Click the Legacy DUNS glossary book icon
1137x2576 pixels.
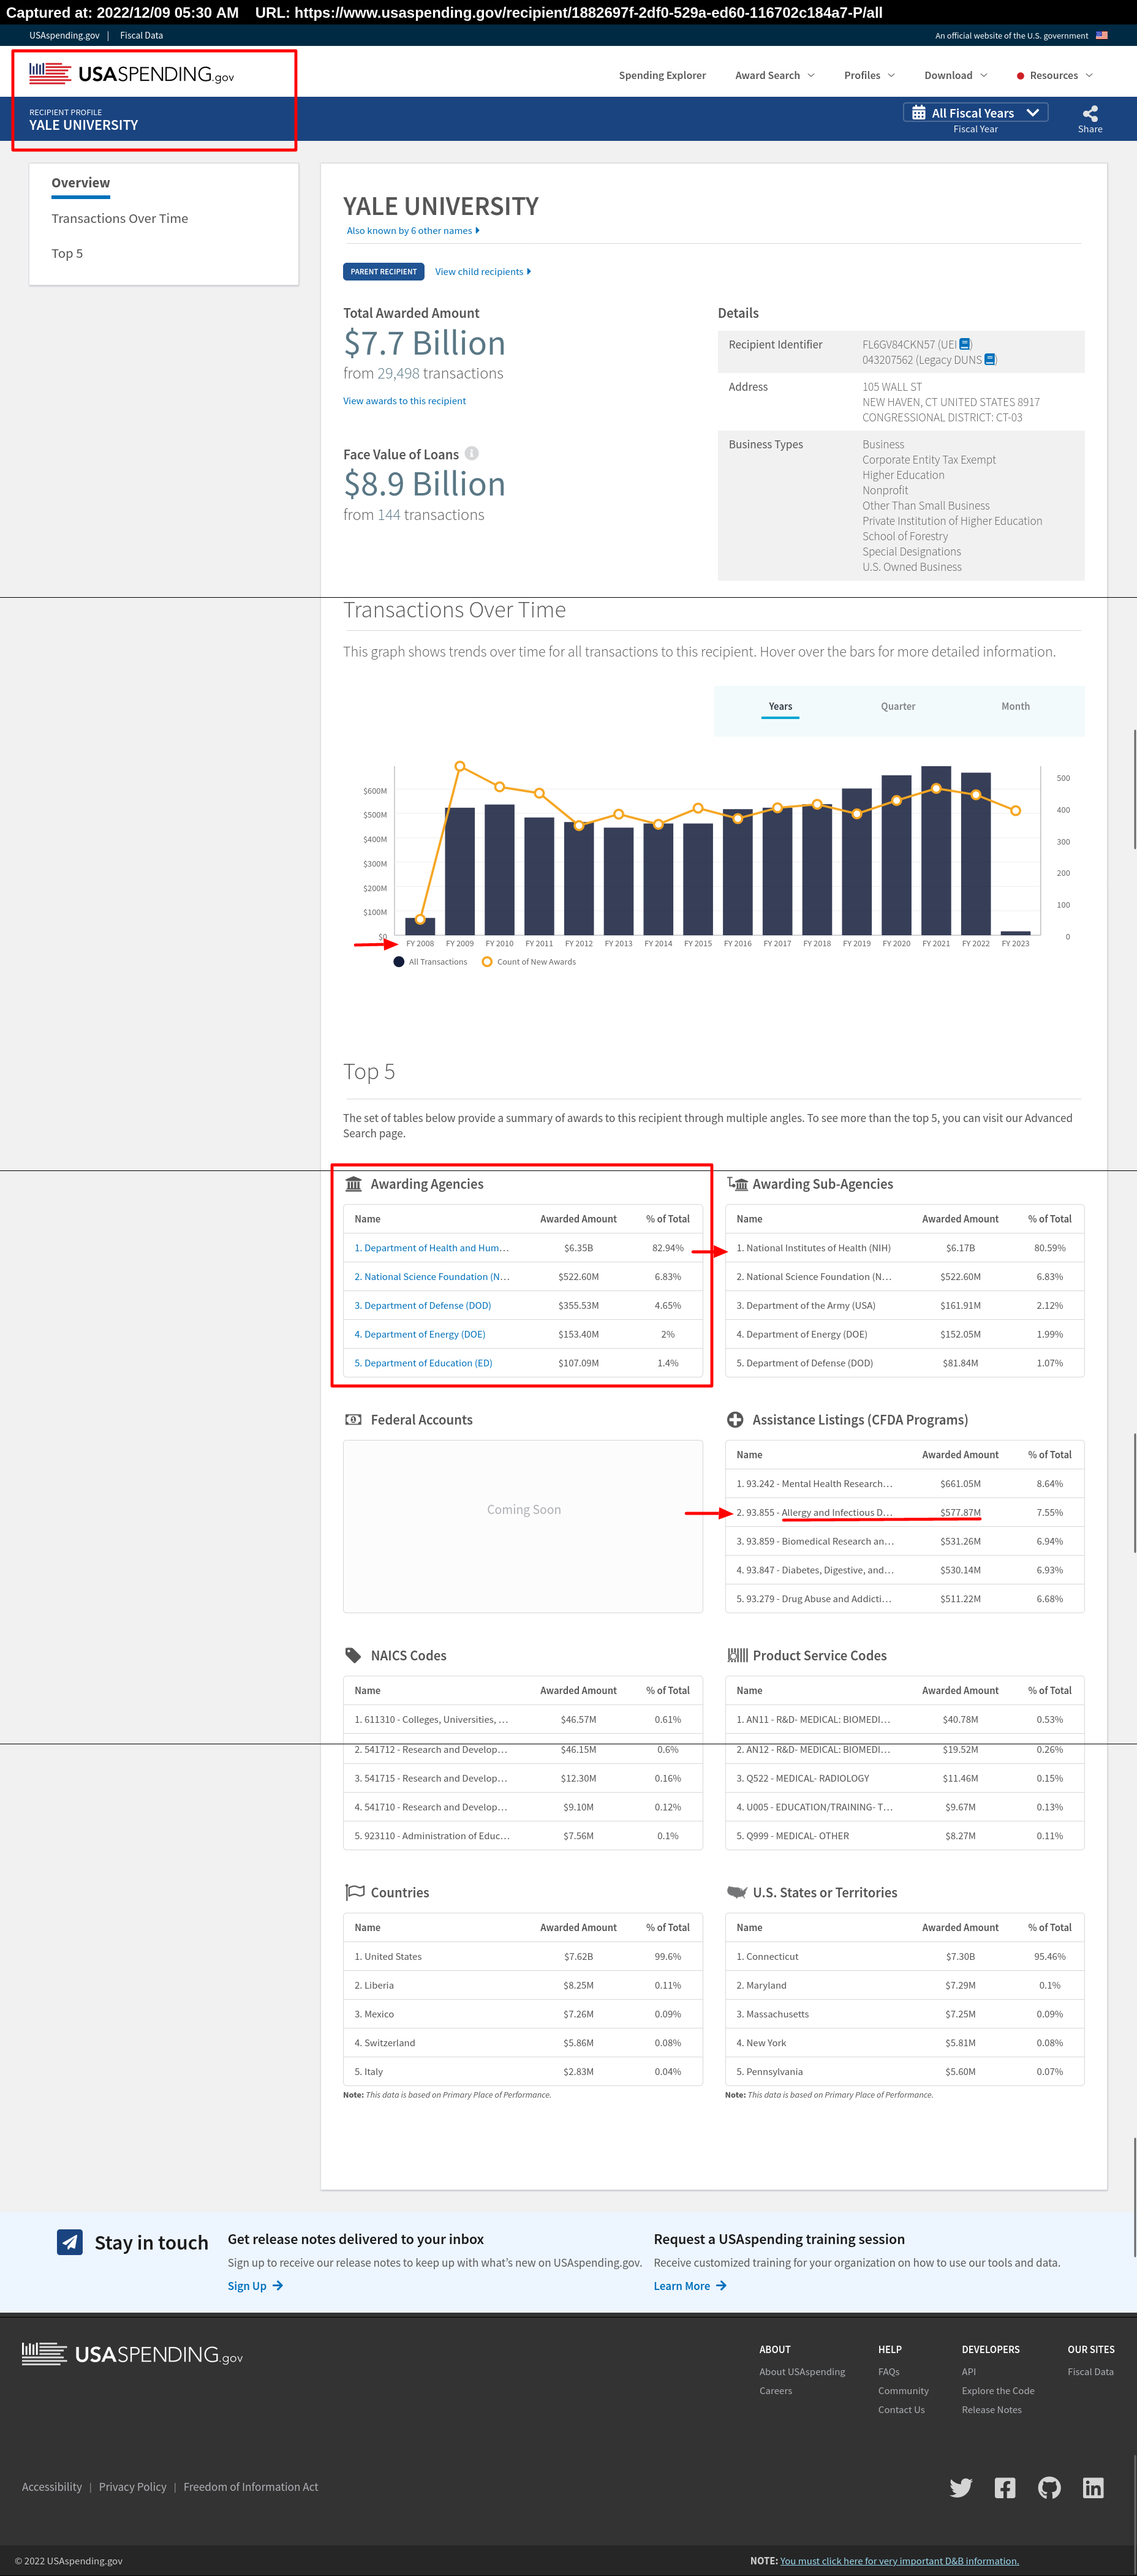(990, 360)
